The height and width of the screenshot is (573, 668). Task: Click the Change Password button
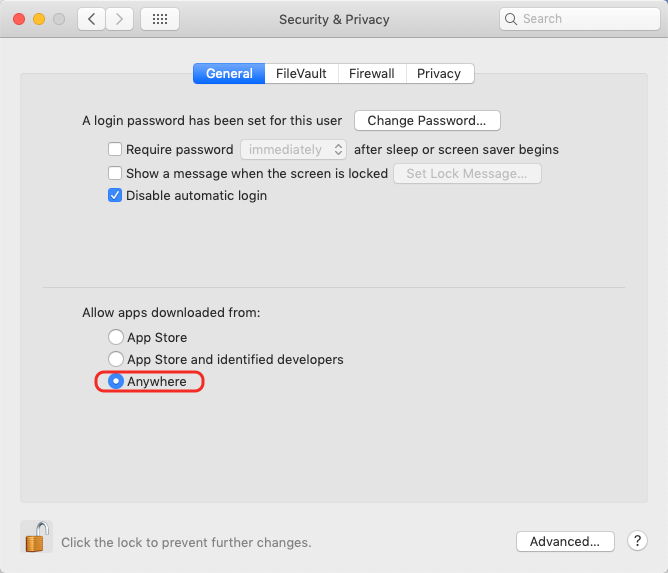(427, 121)
